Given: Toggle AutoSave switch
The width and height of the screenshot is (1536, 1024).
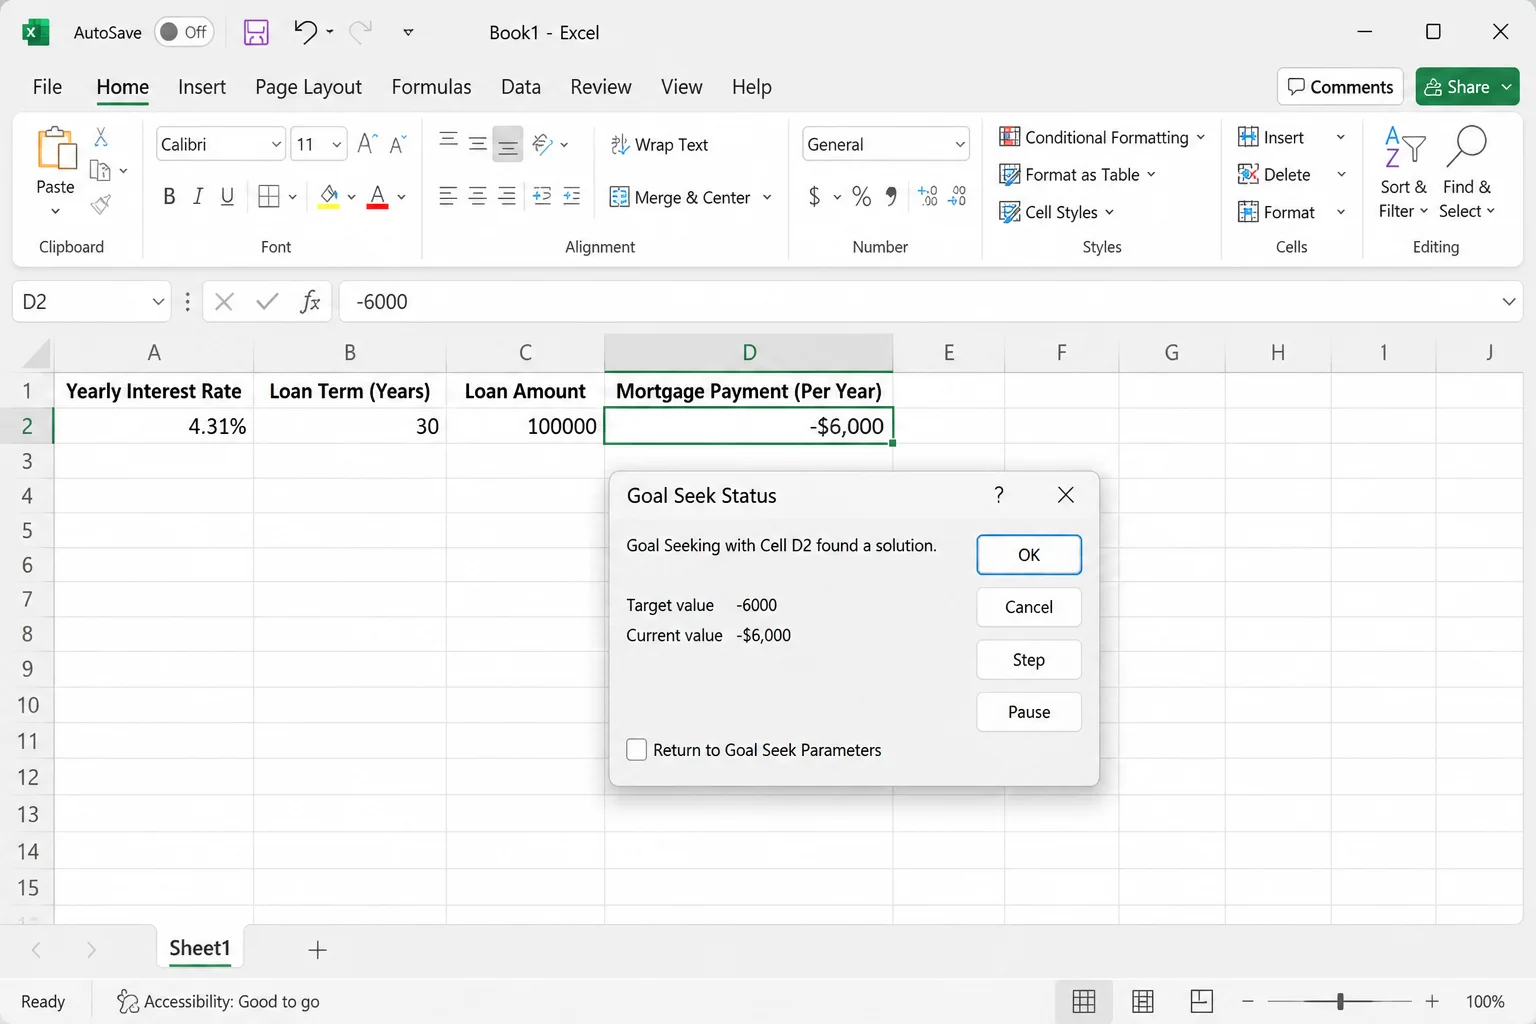Looking at the screenshot, I should [x=183, y=32].
